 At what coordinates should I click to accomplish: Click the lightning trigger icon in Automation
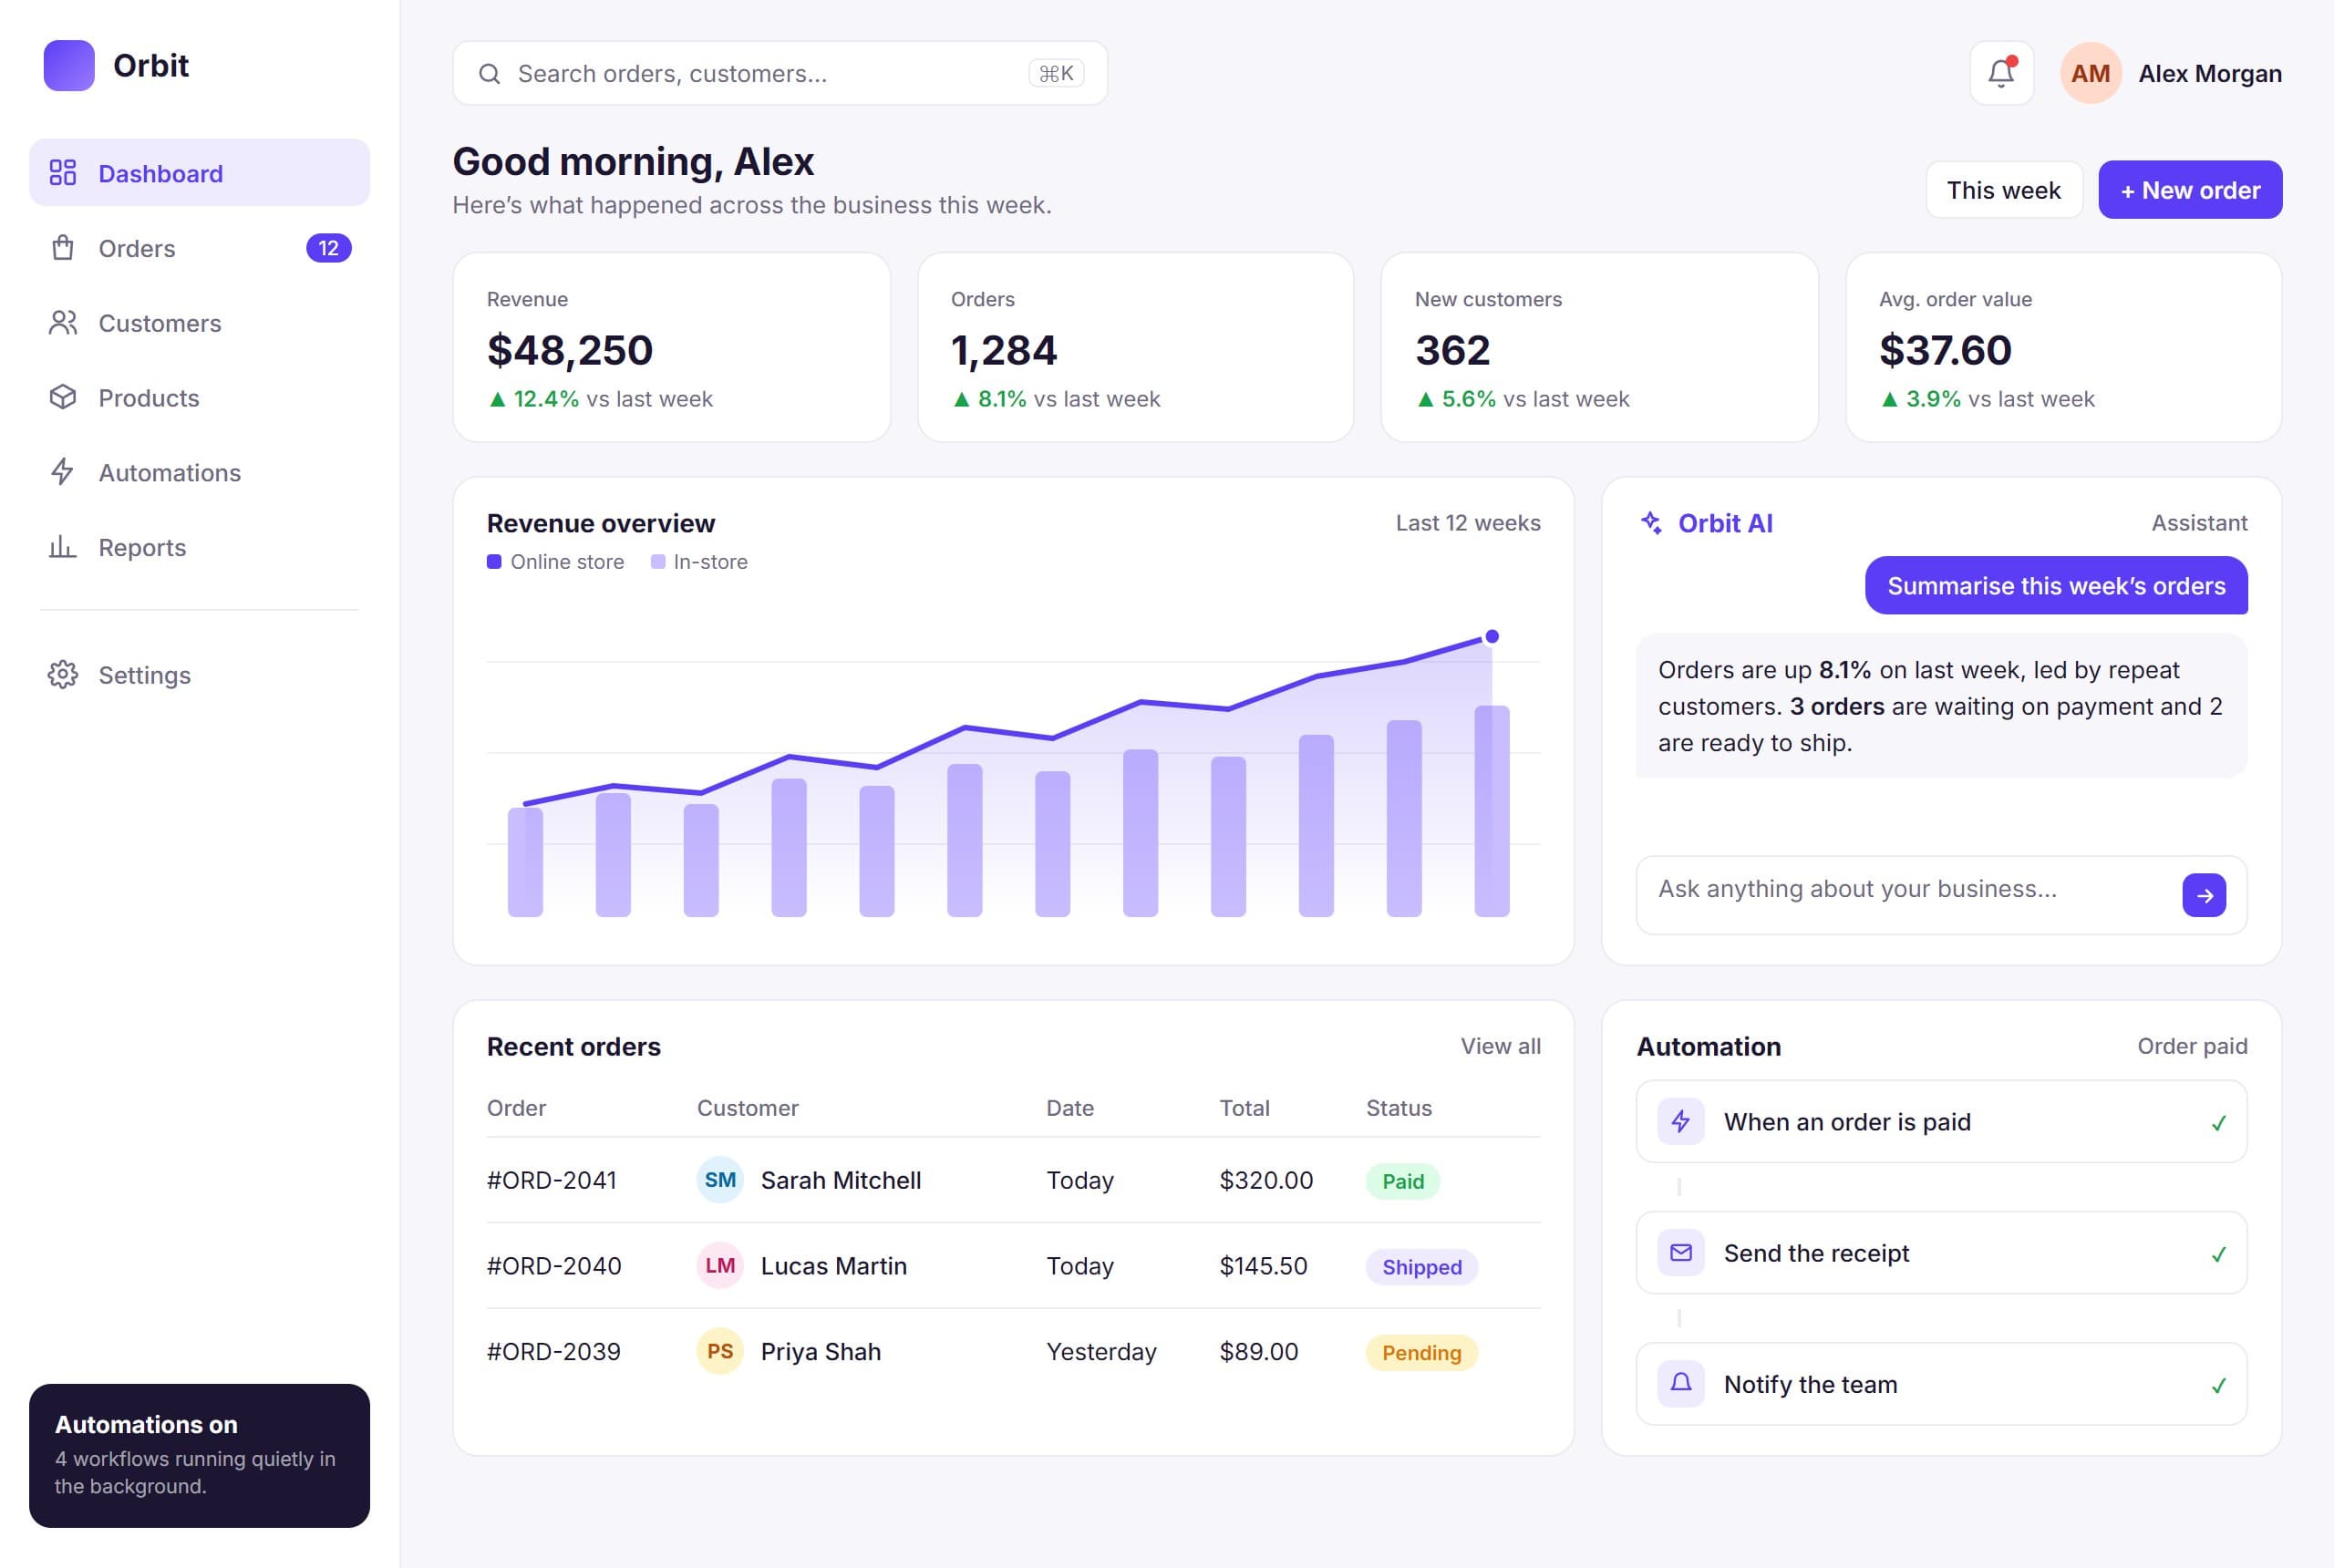click(x=1681, y=1121)
